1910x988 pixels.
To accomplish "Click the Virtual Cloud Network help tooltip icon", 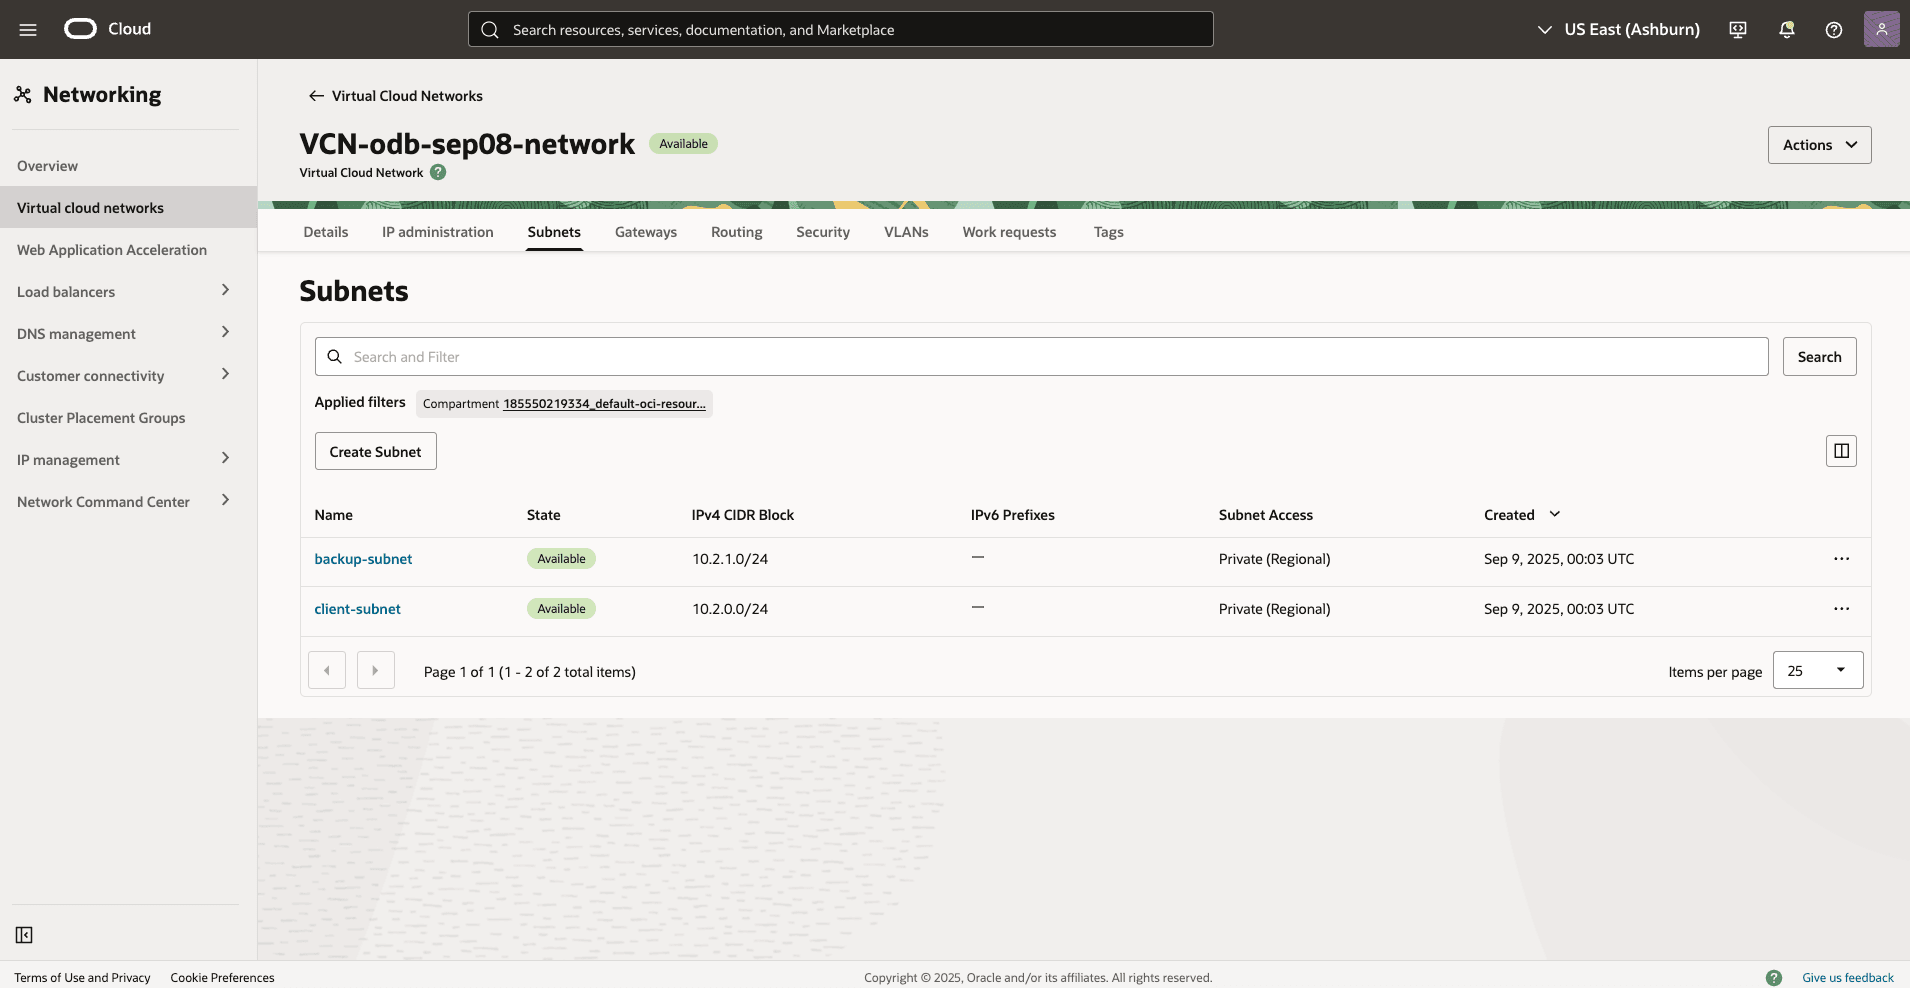I will click(x=437, y=172).
